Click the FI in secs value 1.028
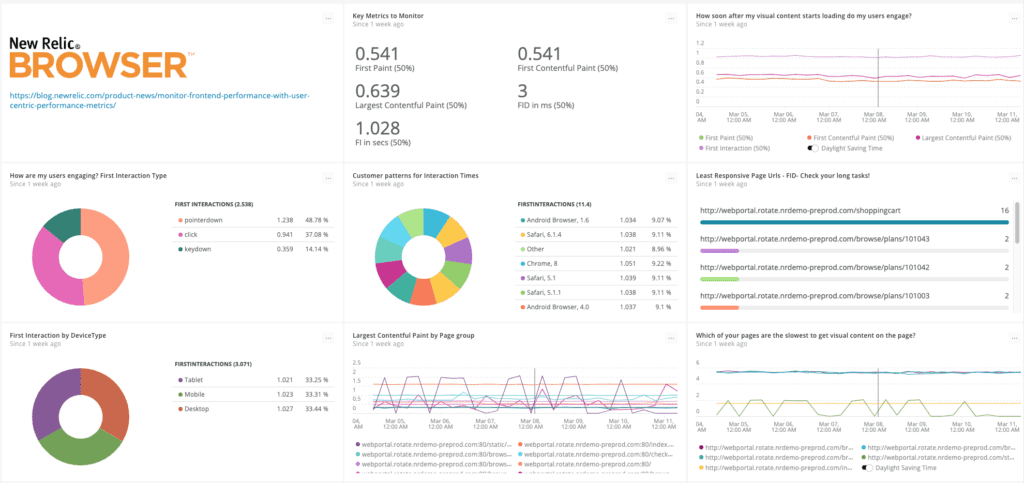The height and width of the screenshot is (483, 1024). [x=377, y=128]
